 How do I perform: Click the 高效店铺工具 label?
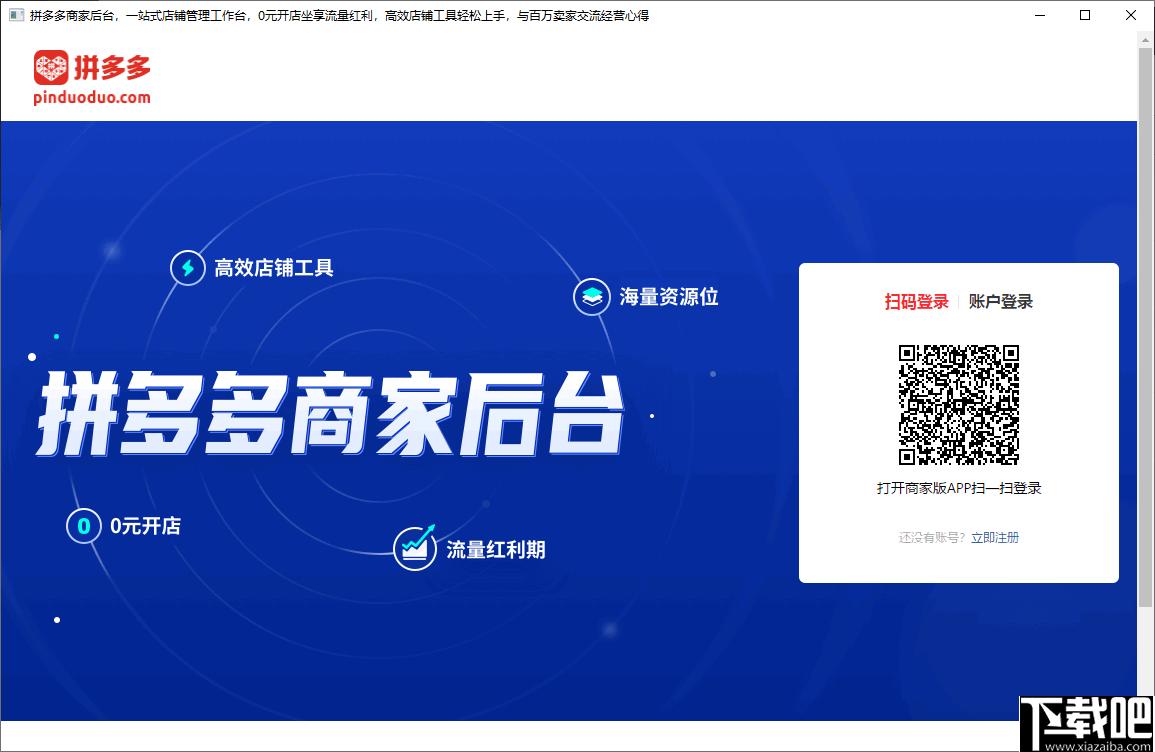tap(273, 267)
